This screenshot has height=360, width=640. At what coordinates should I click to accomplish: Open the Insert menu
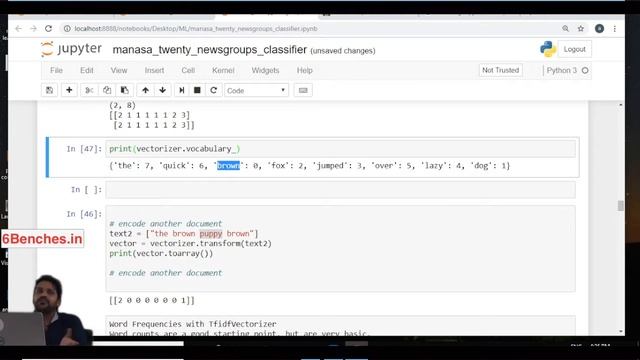pos(154,70)
